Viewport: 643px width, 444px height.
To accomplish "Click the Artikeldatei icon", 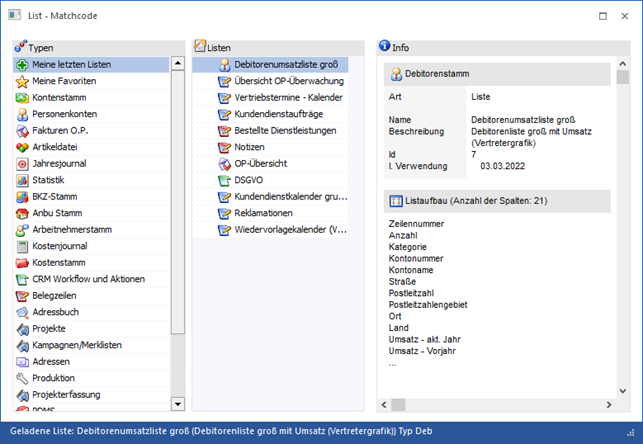I will 22,147.
